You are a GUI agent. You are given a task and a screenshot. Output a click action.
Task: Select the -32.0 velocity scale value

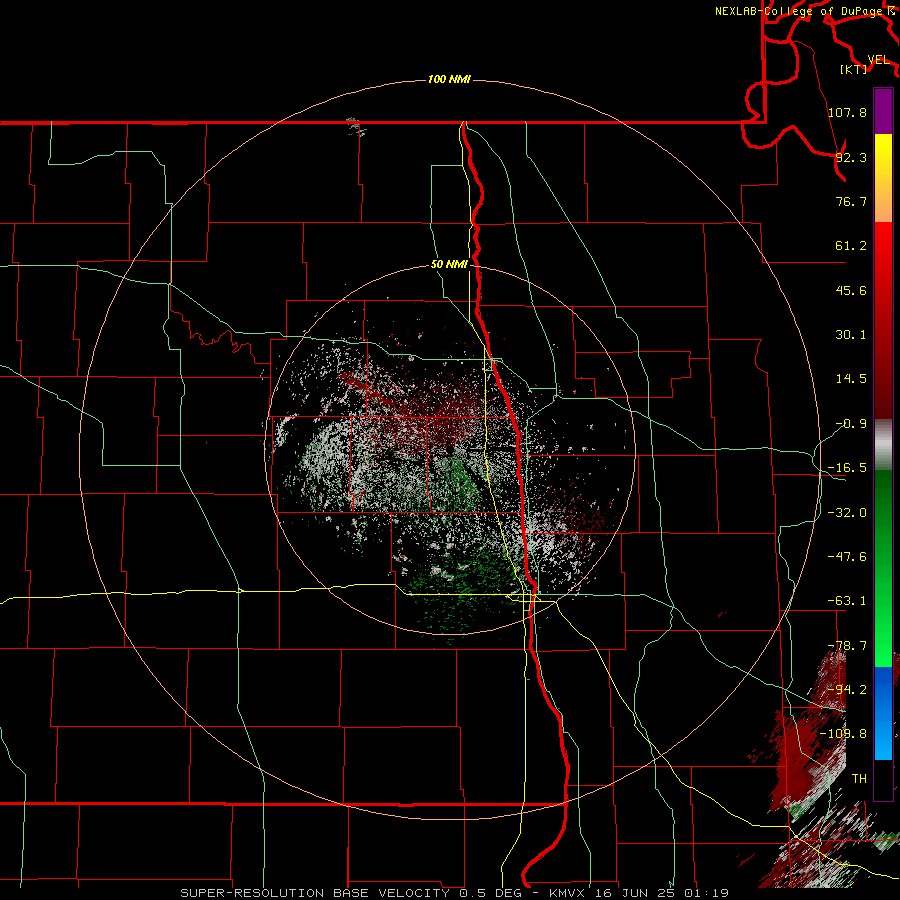coord(847,513)
